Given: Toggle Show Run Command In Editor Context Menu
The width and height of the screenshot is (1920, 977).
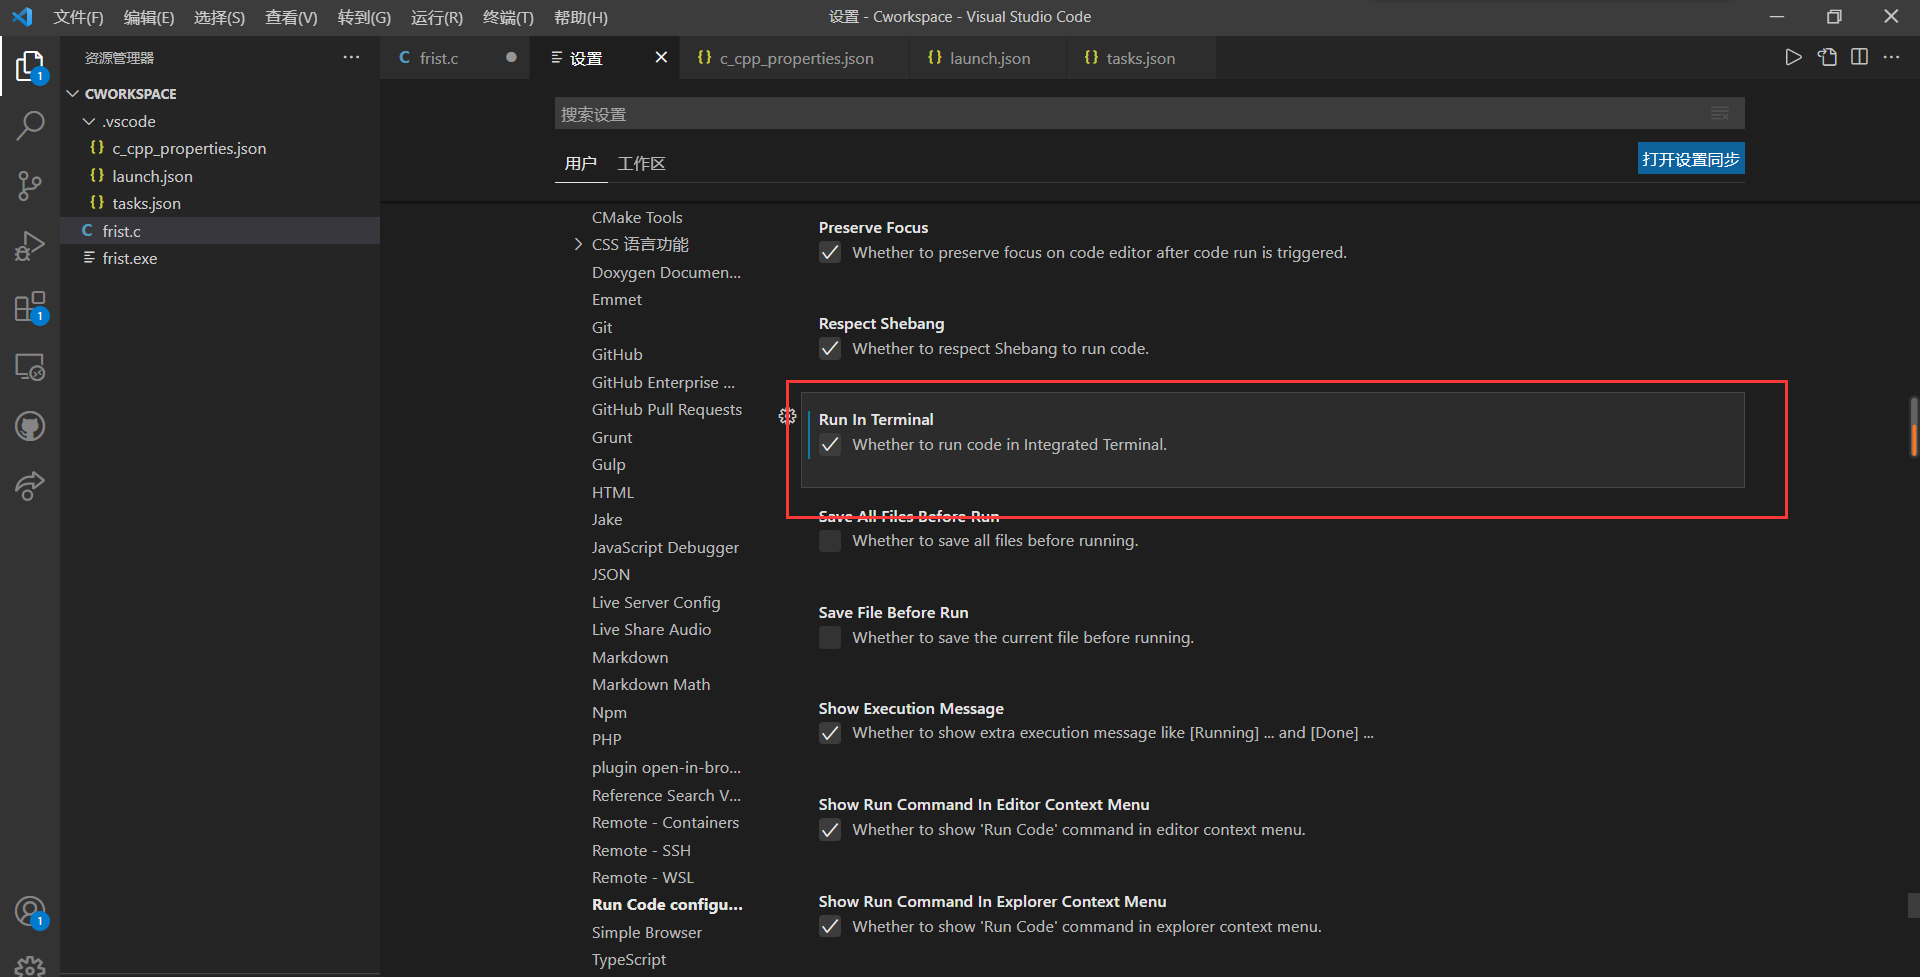Looking at the screenshot, I should coord(830,829).
